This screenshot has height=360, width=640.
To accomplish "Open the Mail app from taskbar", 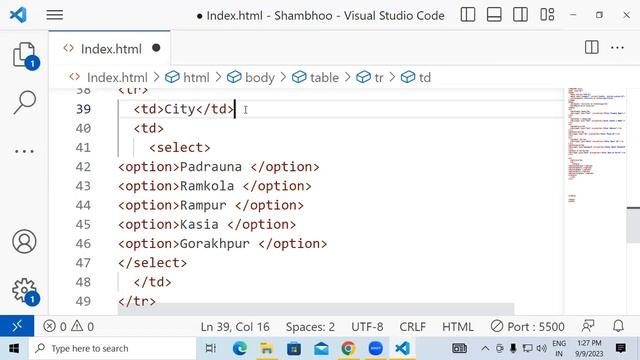I will coord(321,349).
